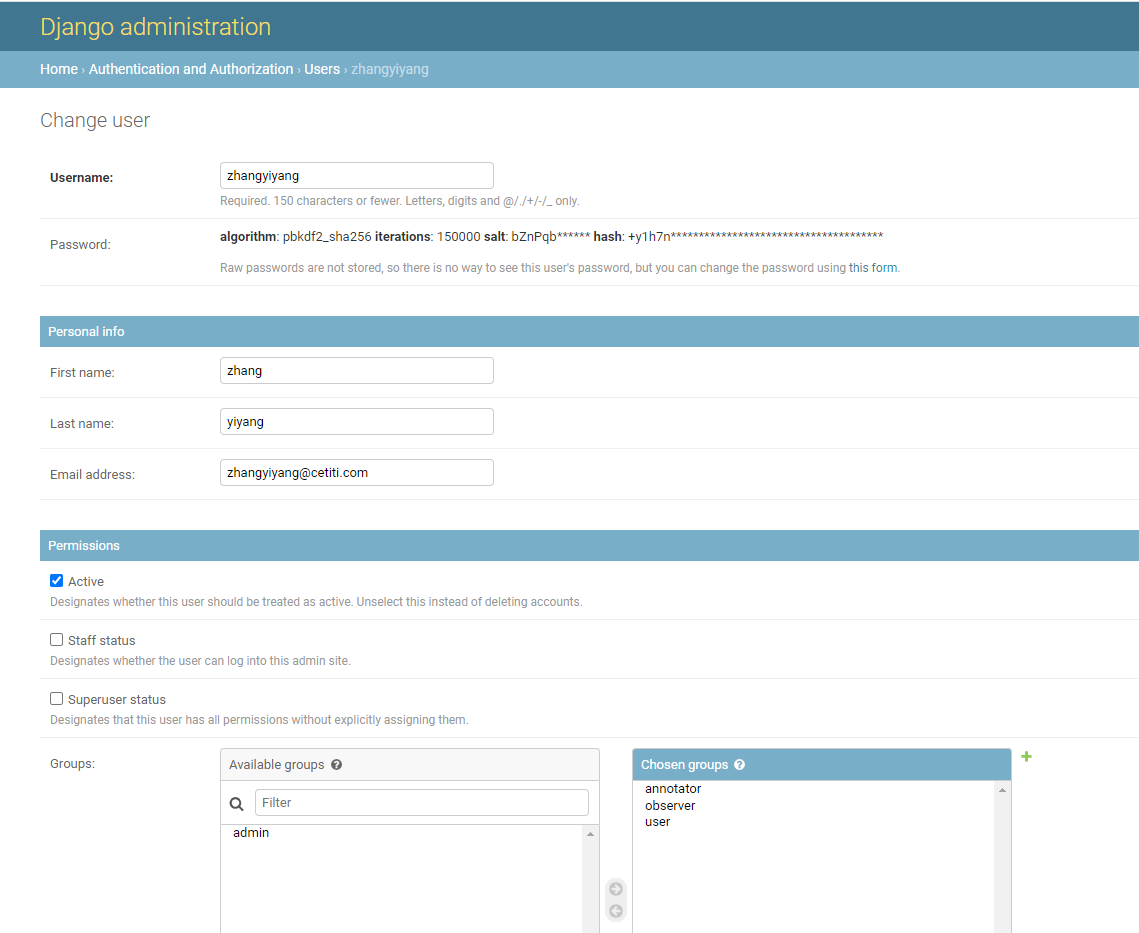Click the Django administration title

[155, 27]
